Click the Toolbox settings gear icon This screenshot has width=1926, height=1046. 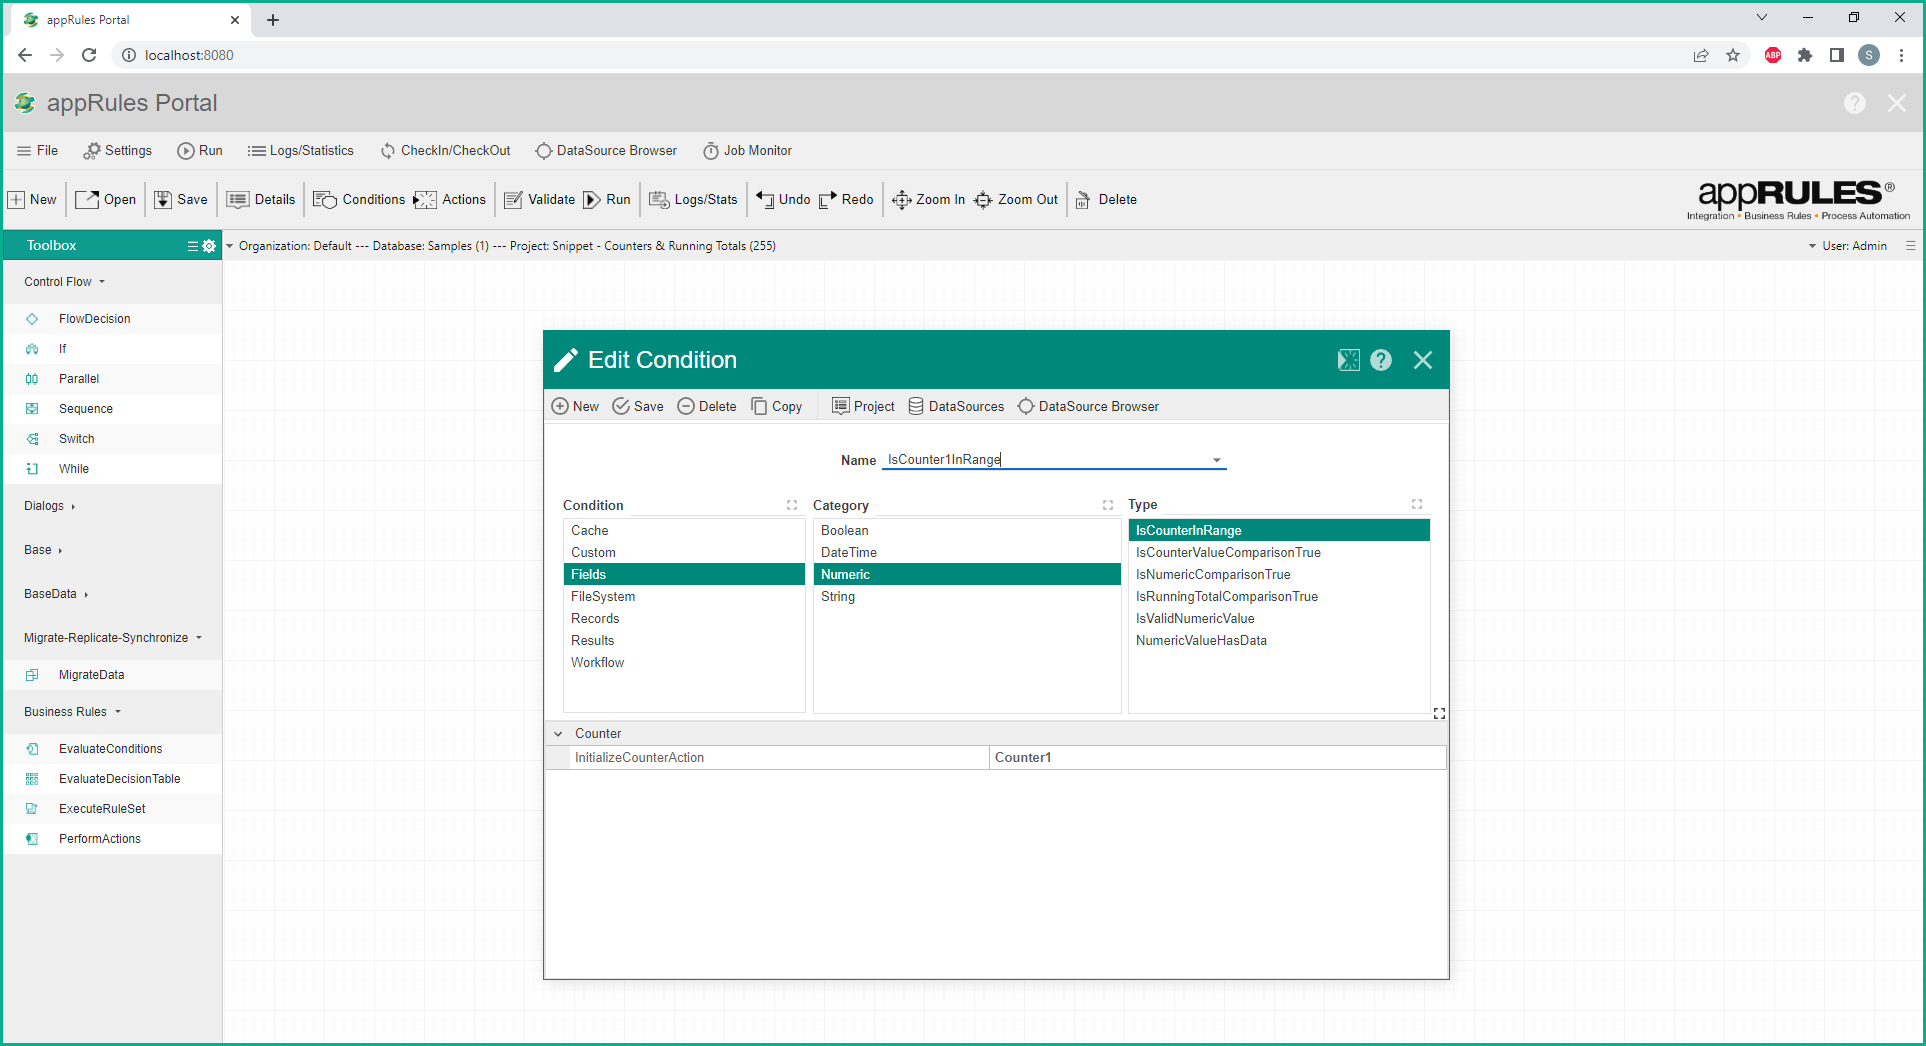point(209,246)
